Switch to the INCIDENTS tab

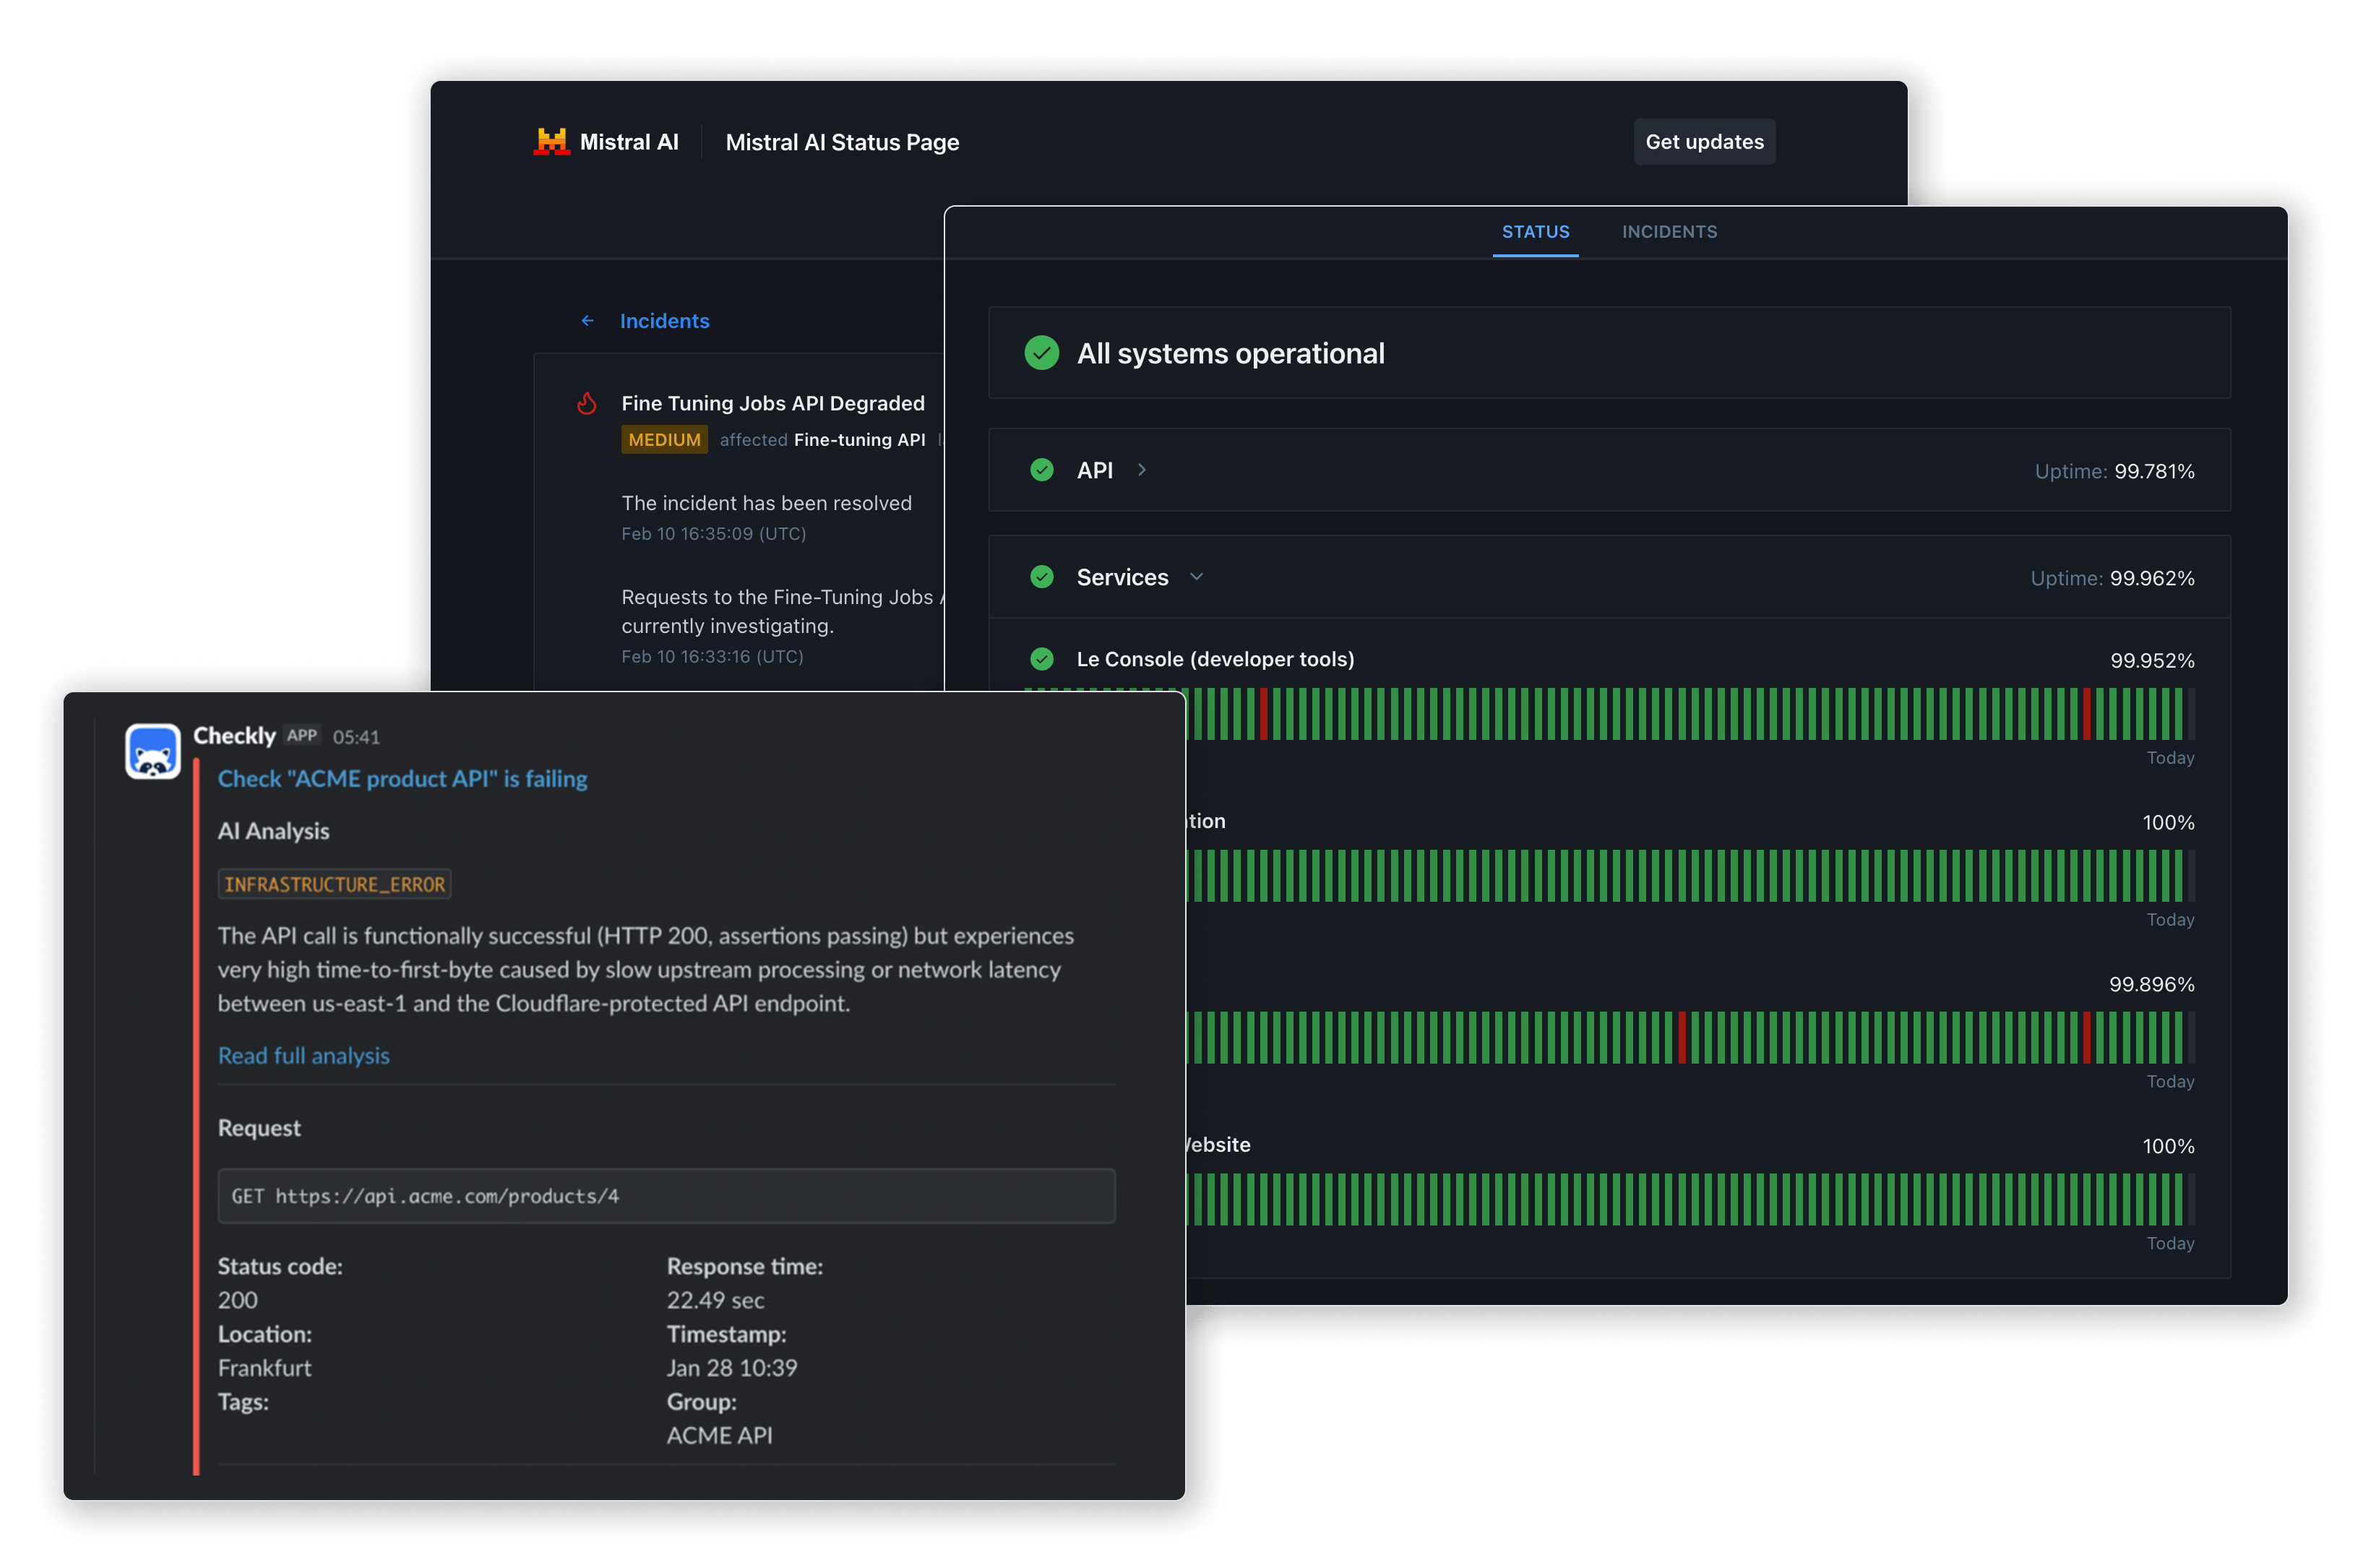point(1669,232)
